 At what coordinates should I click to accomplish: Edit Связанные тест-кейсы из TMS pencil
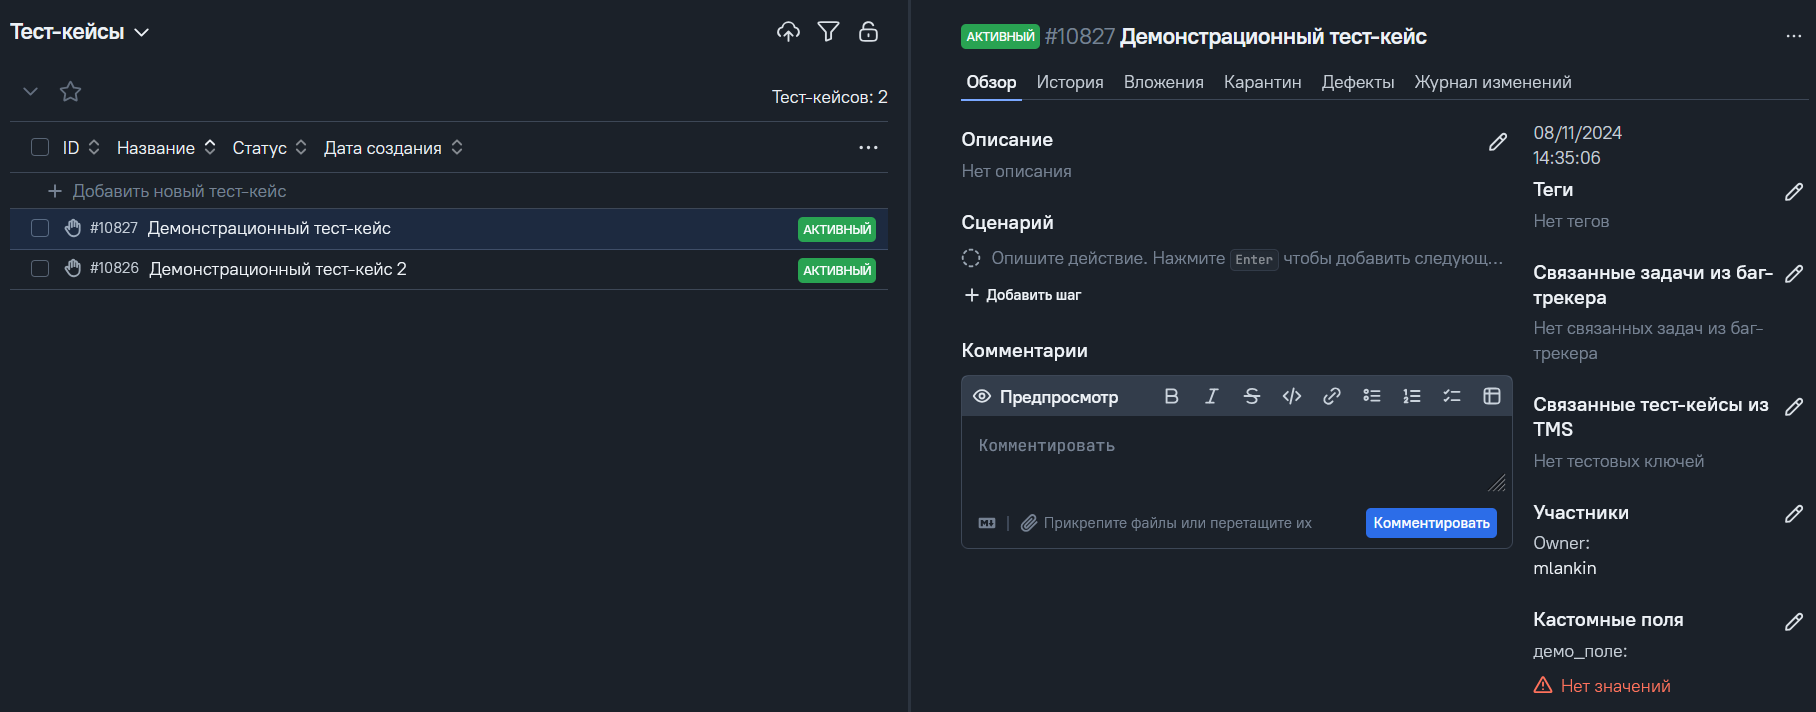click(1793, 406)
